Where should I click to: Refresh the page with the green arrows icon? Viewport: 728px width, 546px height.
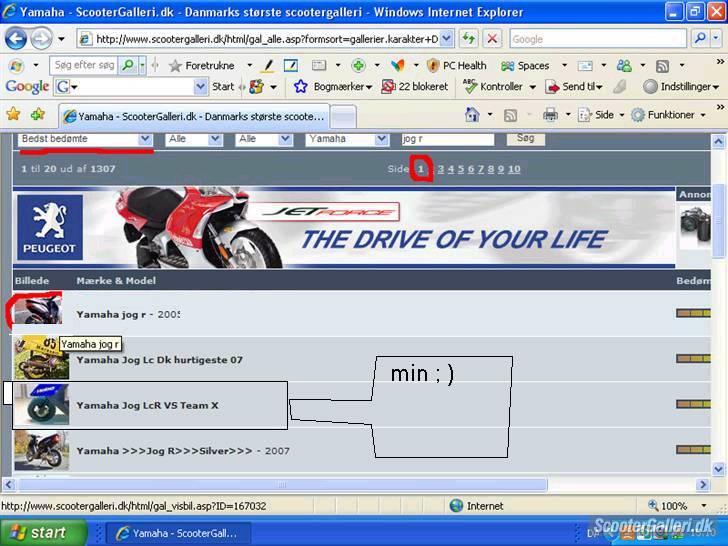click(468, 39)
